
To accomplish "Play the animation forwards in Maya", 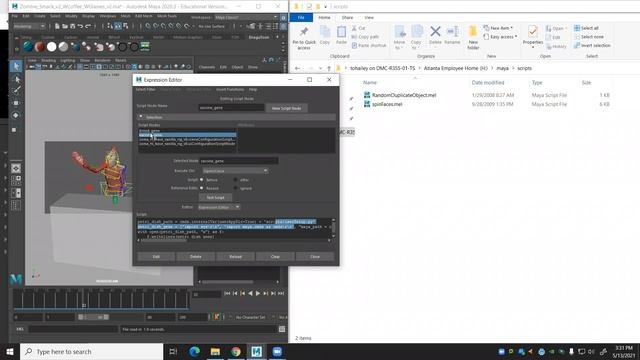I will (258, 293).
